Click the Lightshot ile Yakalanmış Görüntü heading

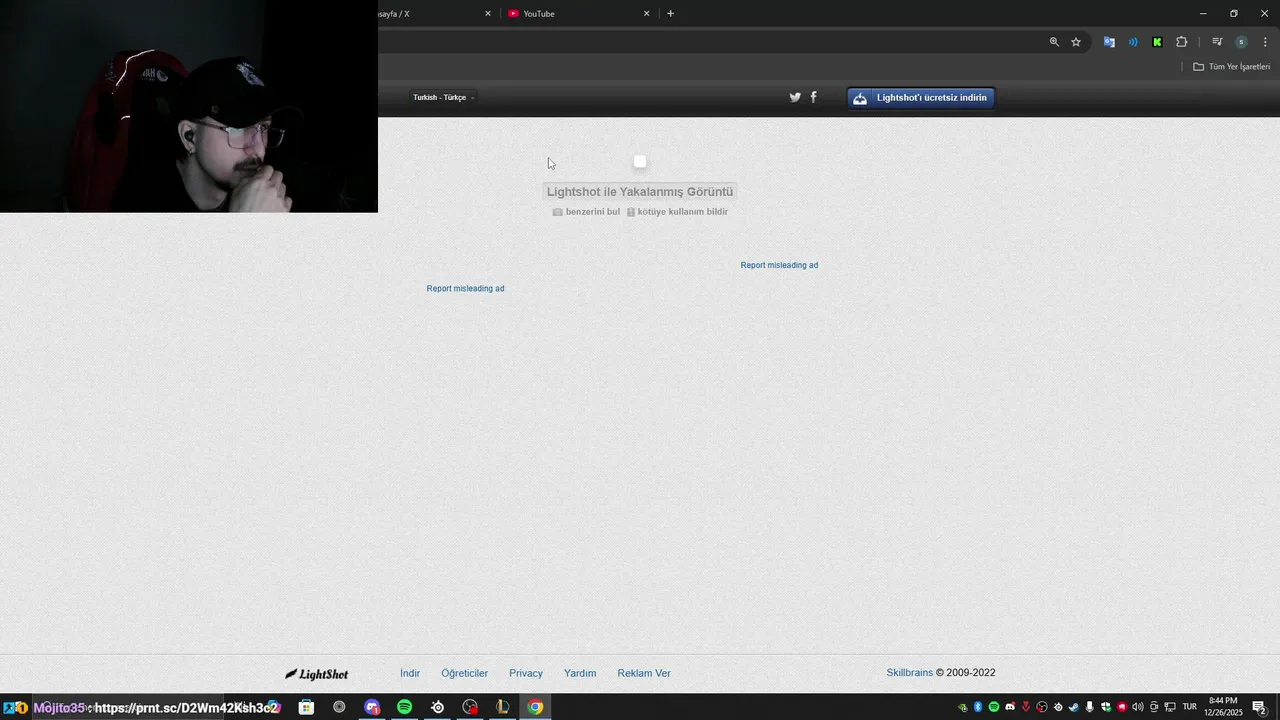(x=640, y=191)
